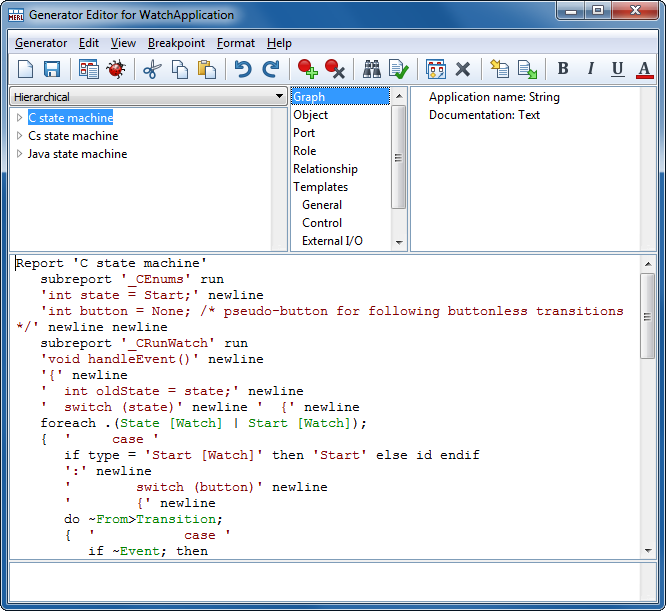Image resolution: width=666 pixels, height=611 pixels.
Task: Expand the Java state machine node
Action: pyautogui.click(x=19, y=154)
